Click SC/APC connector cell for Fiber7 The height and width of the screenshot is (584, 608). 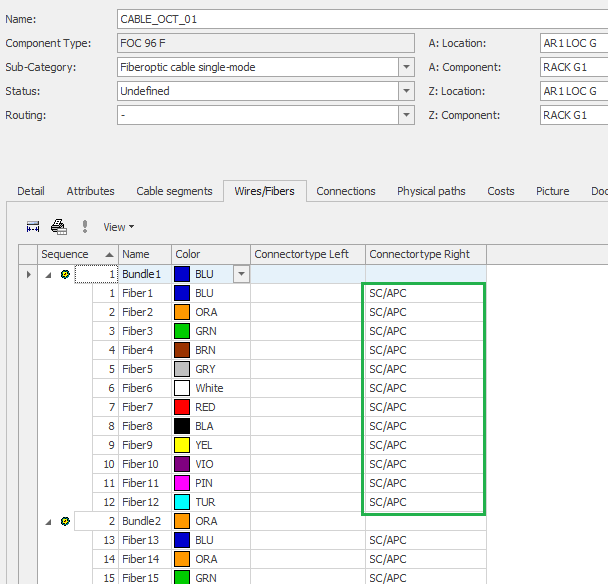tap(426, 407)
